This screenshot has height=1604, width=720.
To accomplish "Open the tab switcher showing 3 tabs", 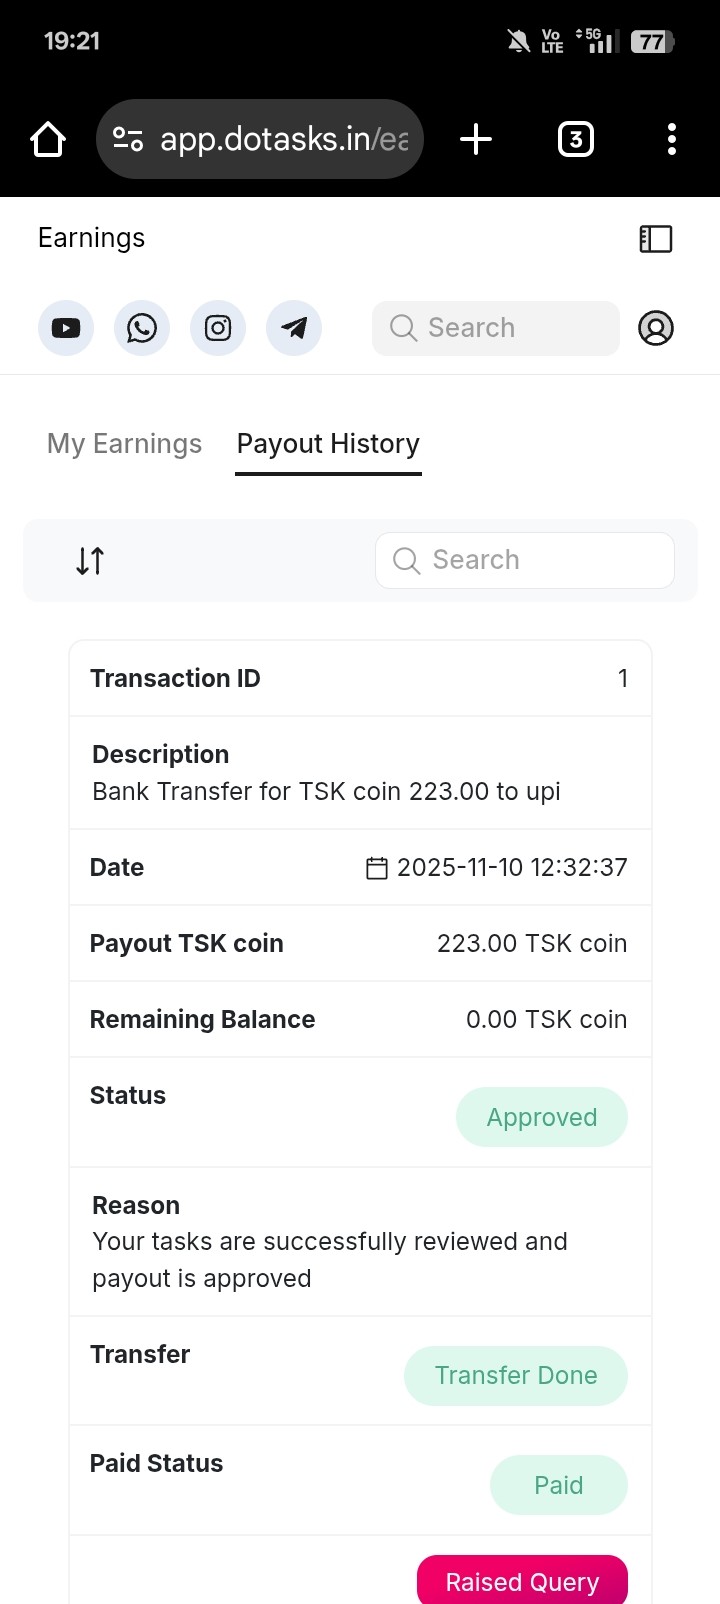I will (575, 139).
